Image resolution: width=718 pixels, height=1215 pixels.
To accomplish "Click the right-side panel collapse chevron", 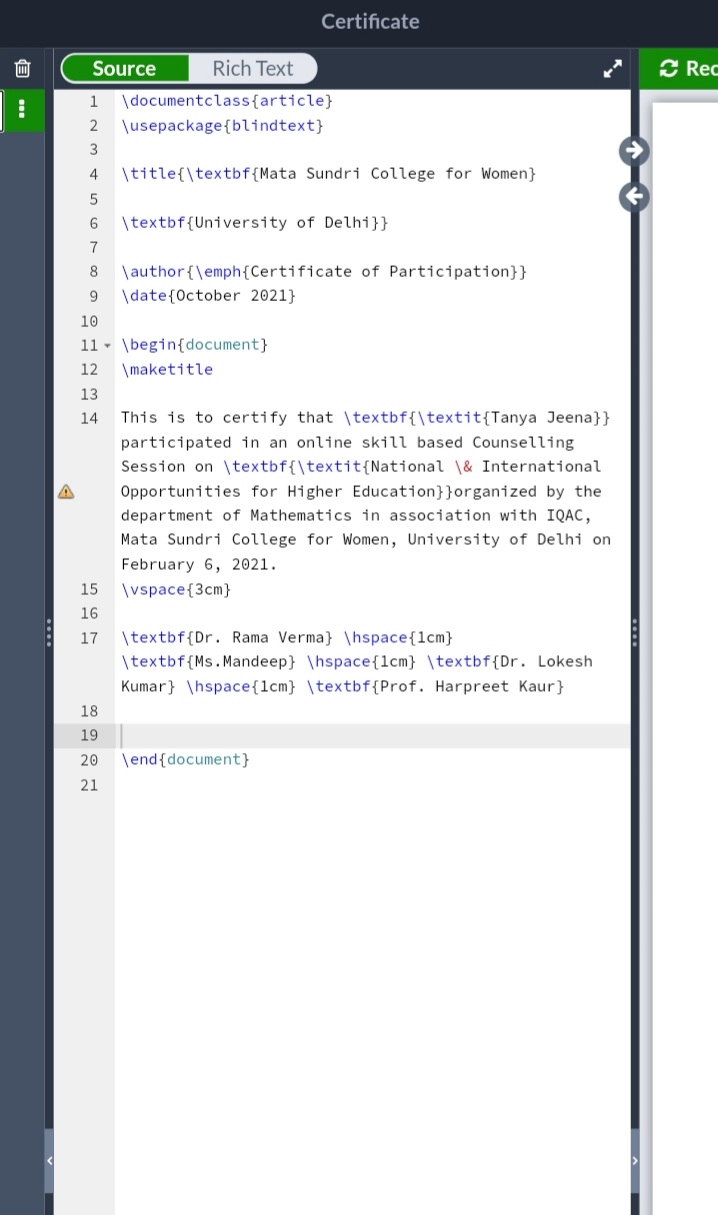I will pyautogui.click(x=634, y=1160).
